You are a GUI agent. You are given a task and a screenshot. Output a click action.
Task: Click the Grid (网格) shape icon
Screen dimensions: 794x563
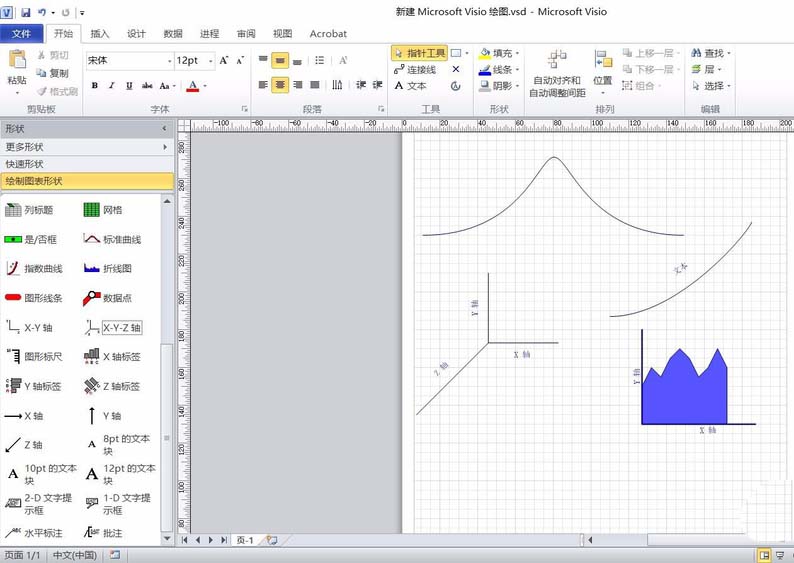point(92,210)
